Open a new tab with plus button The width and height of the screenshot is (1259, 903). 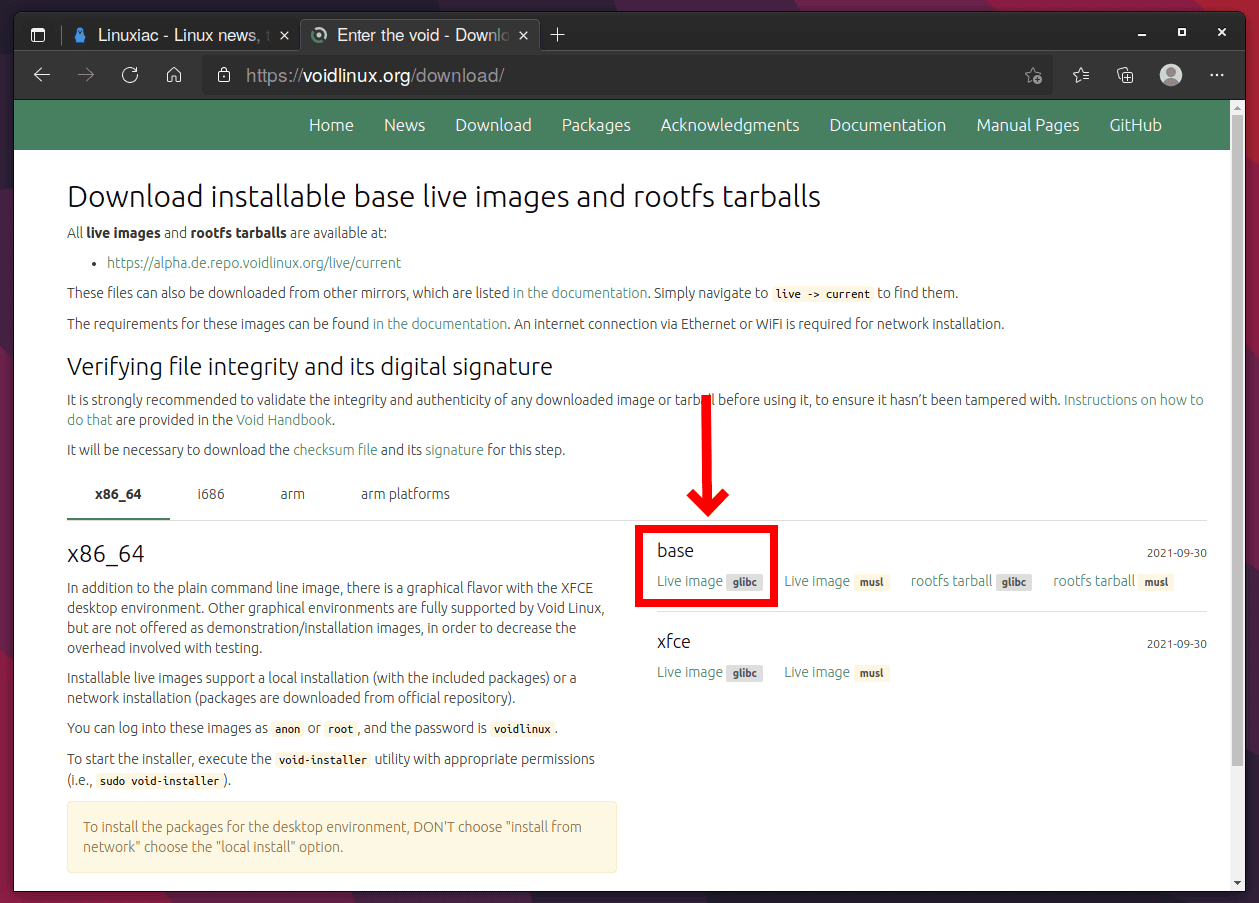coord(558,35)
